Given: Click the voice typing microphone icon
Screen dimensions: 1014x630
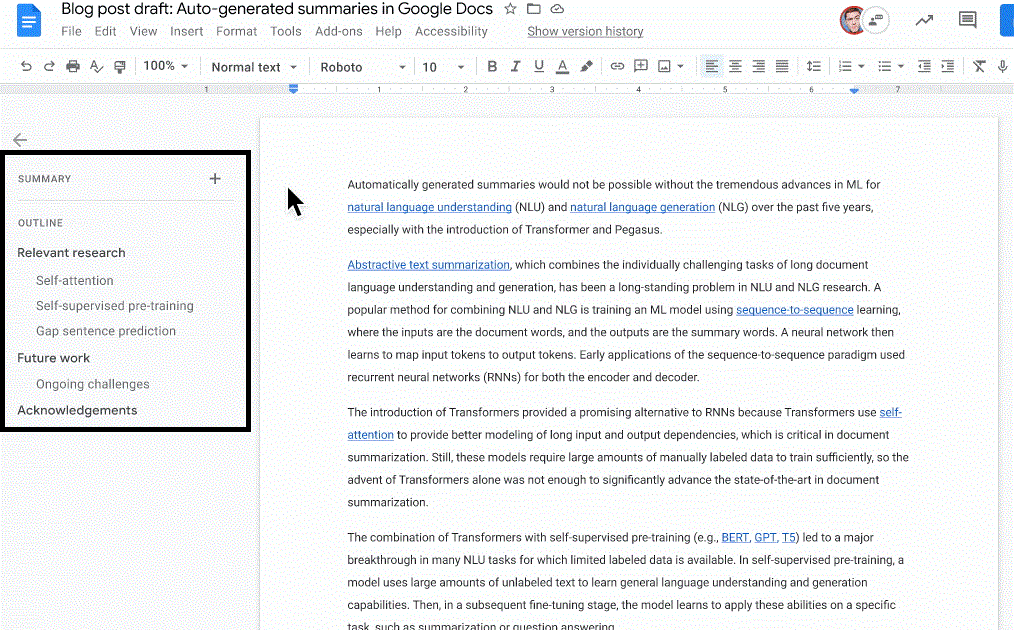Looking at the screenshot, I should 1002,67.
